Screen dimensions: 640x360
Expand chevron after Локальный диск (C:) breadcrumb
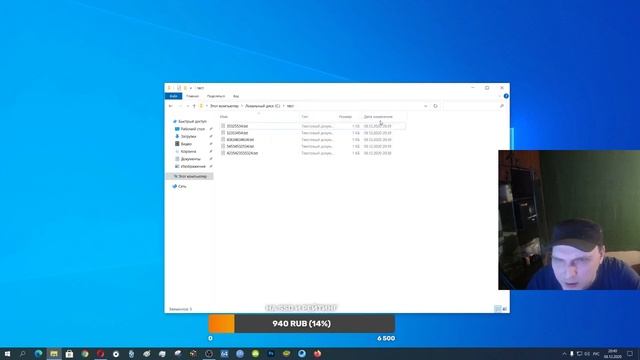(x=284, y=106)
